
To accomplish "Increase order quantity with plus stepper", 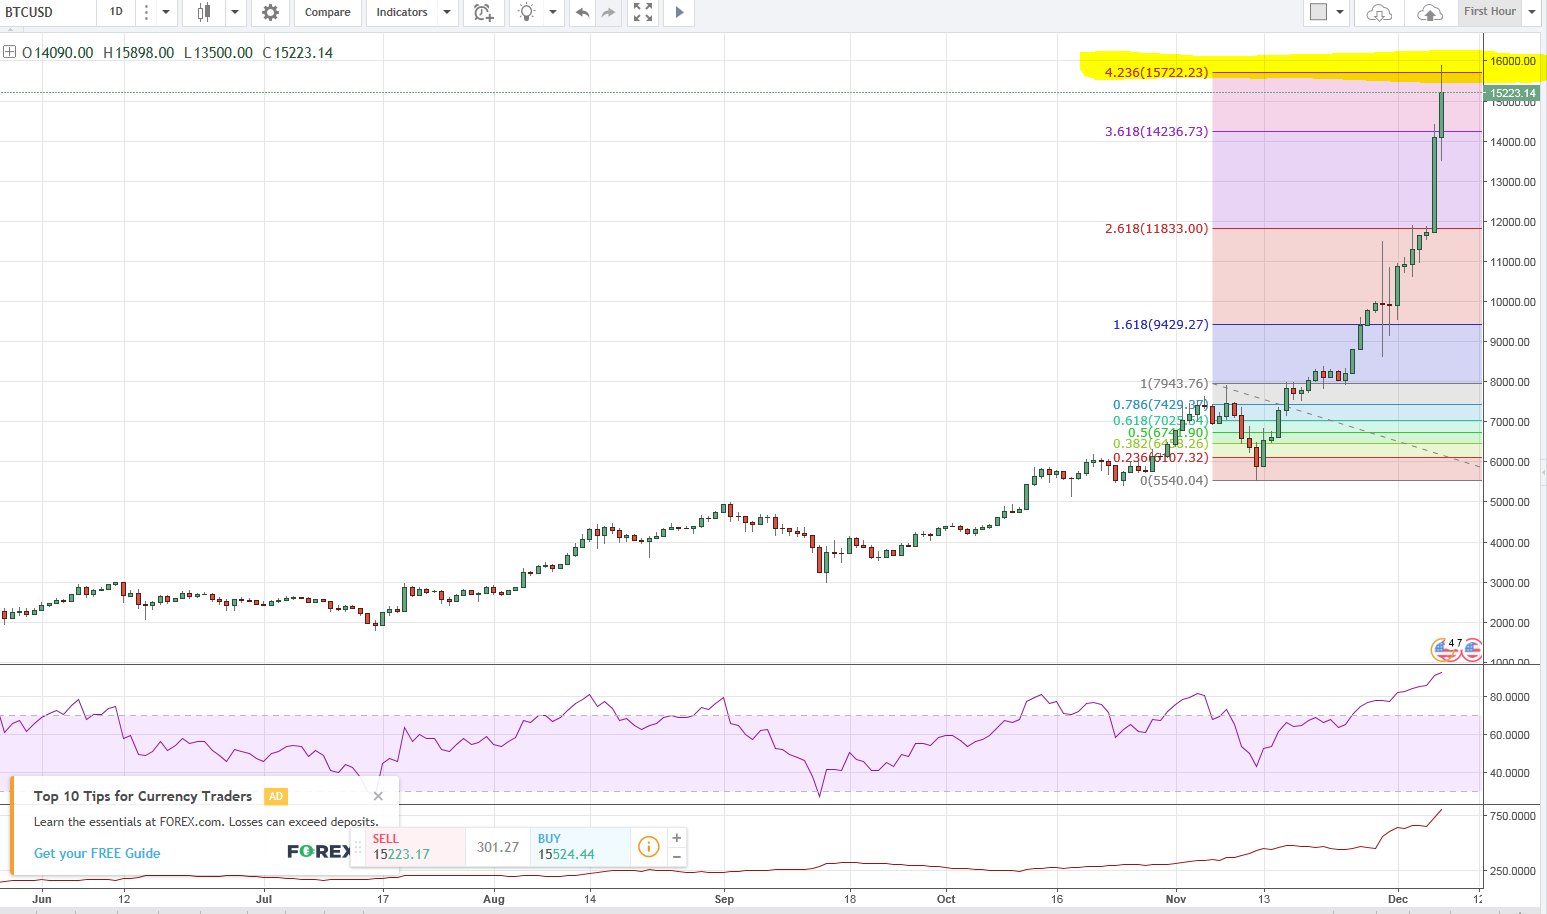I will [x=677, y=838].
